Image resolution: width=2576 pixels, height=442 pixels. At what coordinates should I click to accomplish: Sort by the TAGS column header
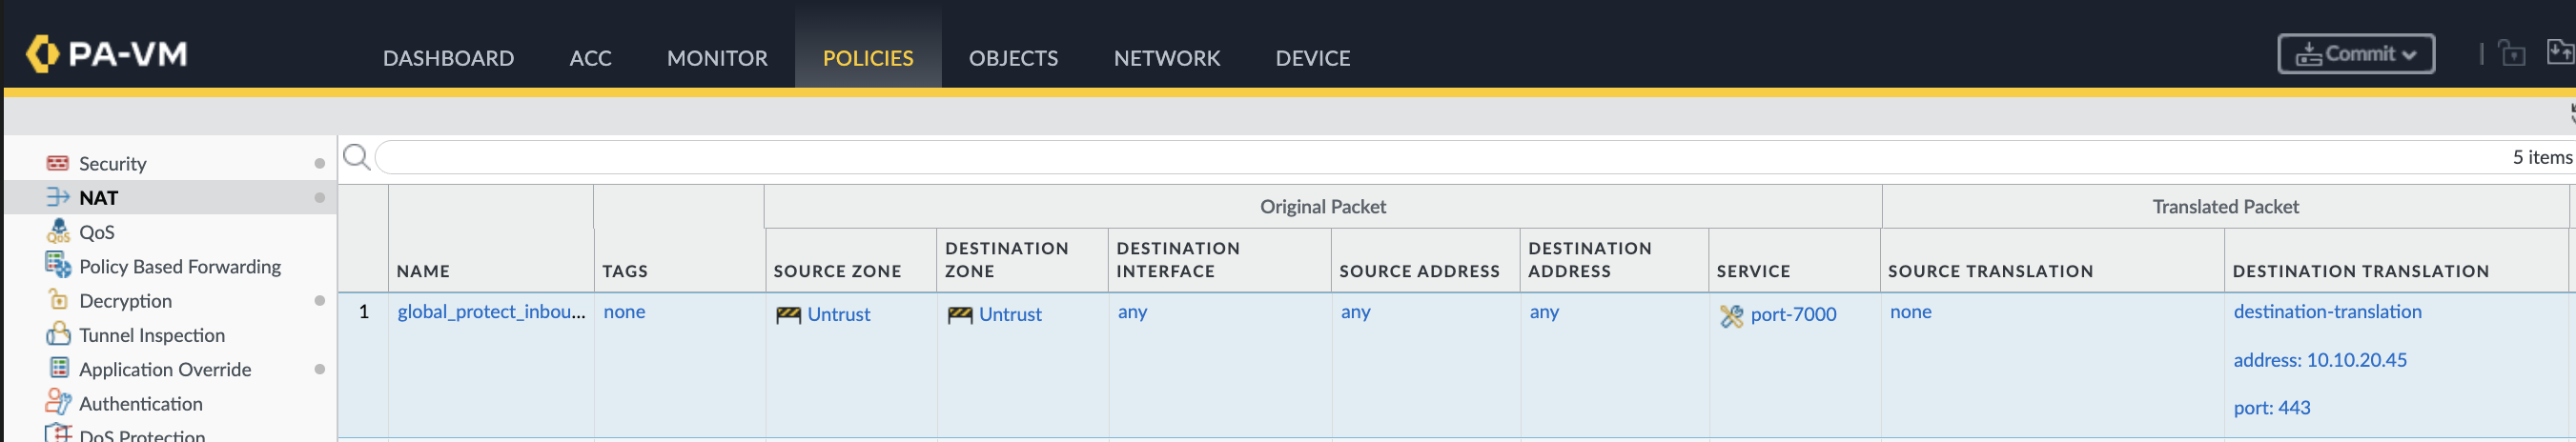624,271
